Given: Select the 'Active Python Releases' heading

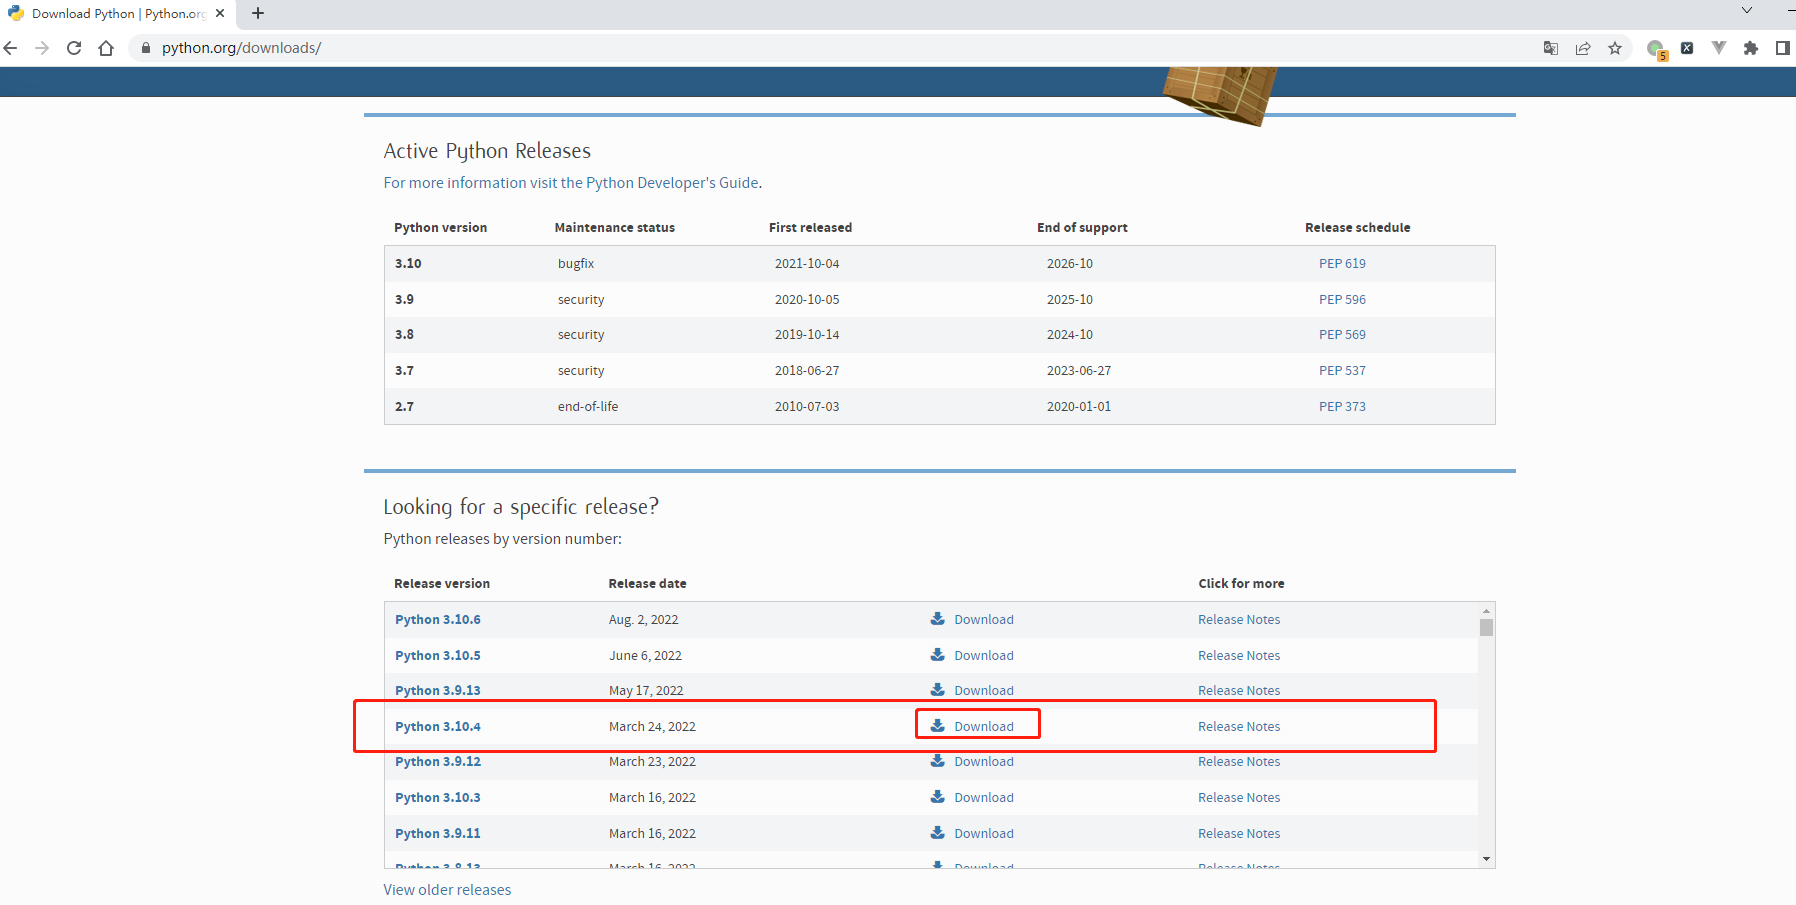Looking at the screenshot, I should [487, 151].
